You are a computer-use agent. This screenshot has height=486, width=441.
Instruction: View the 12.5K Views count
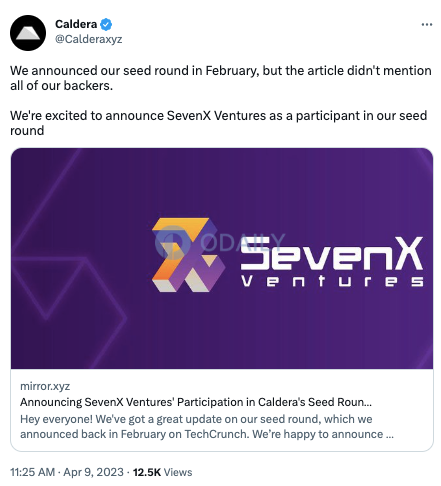[x=162, y=472]
